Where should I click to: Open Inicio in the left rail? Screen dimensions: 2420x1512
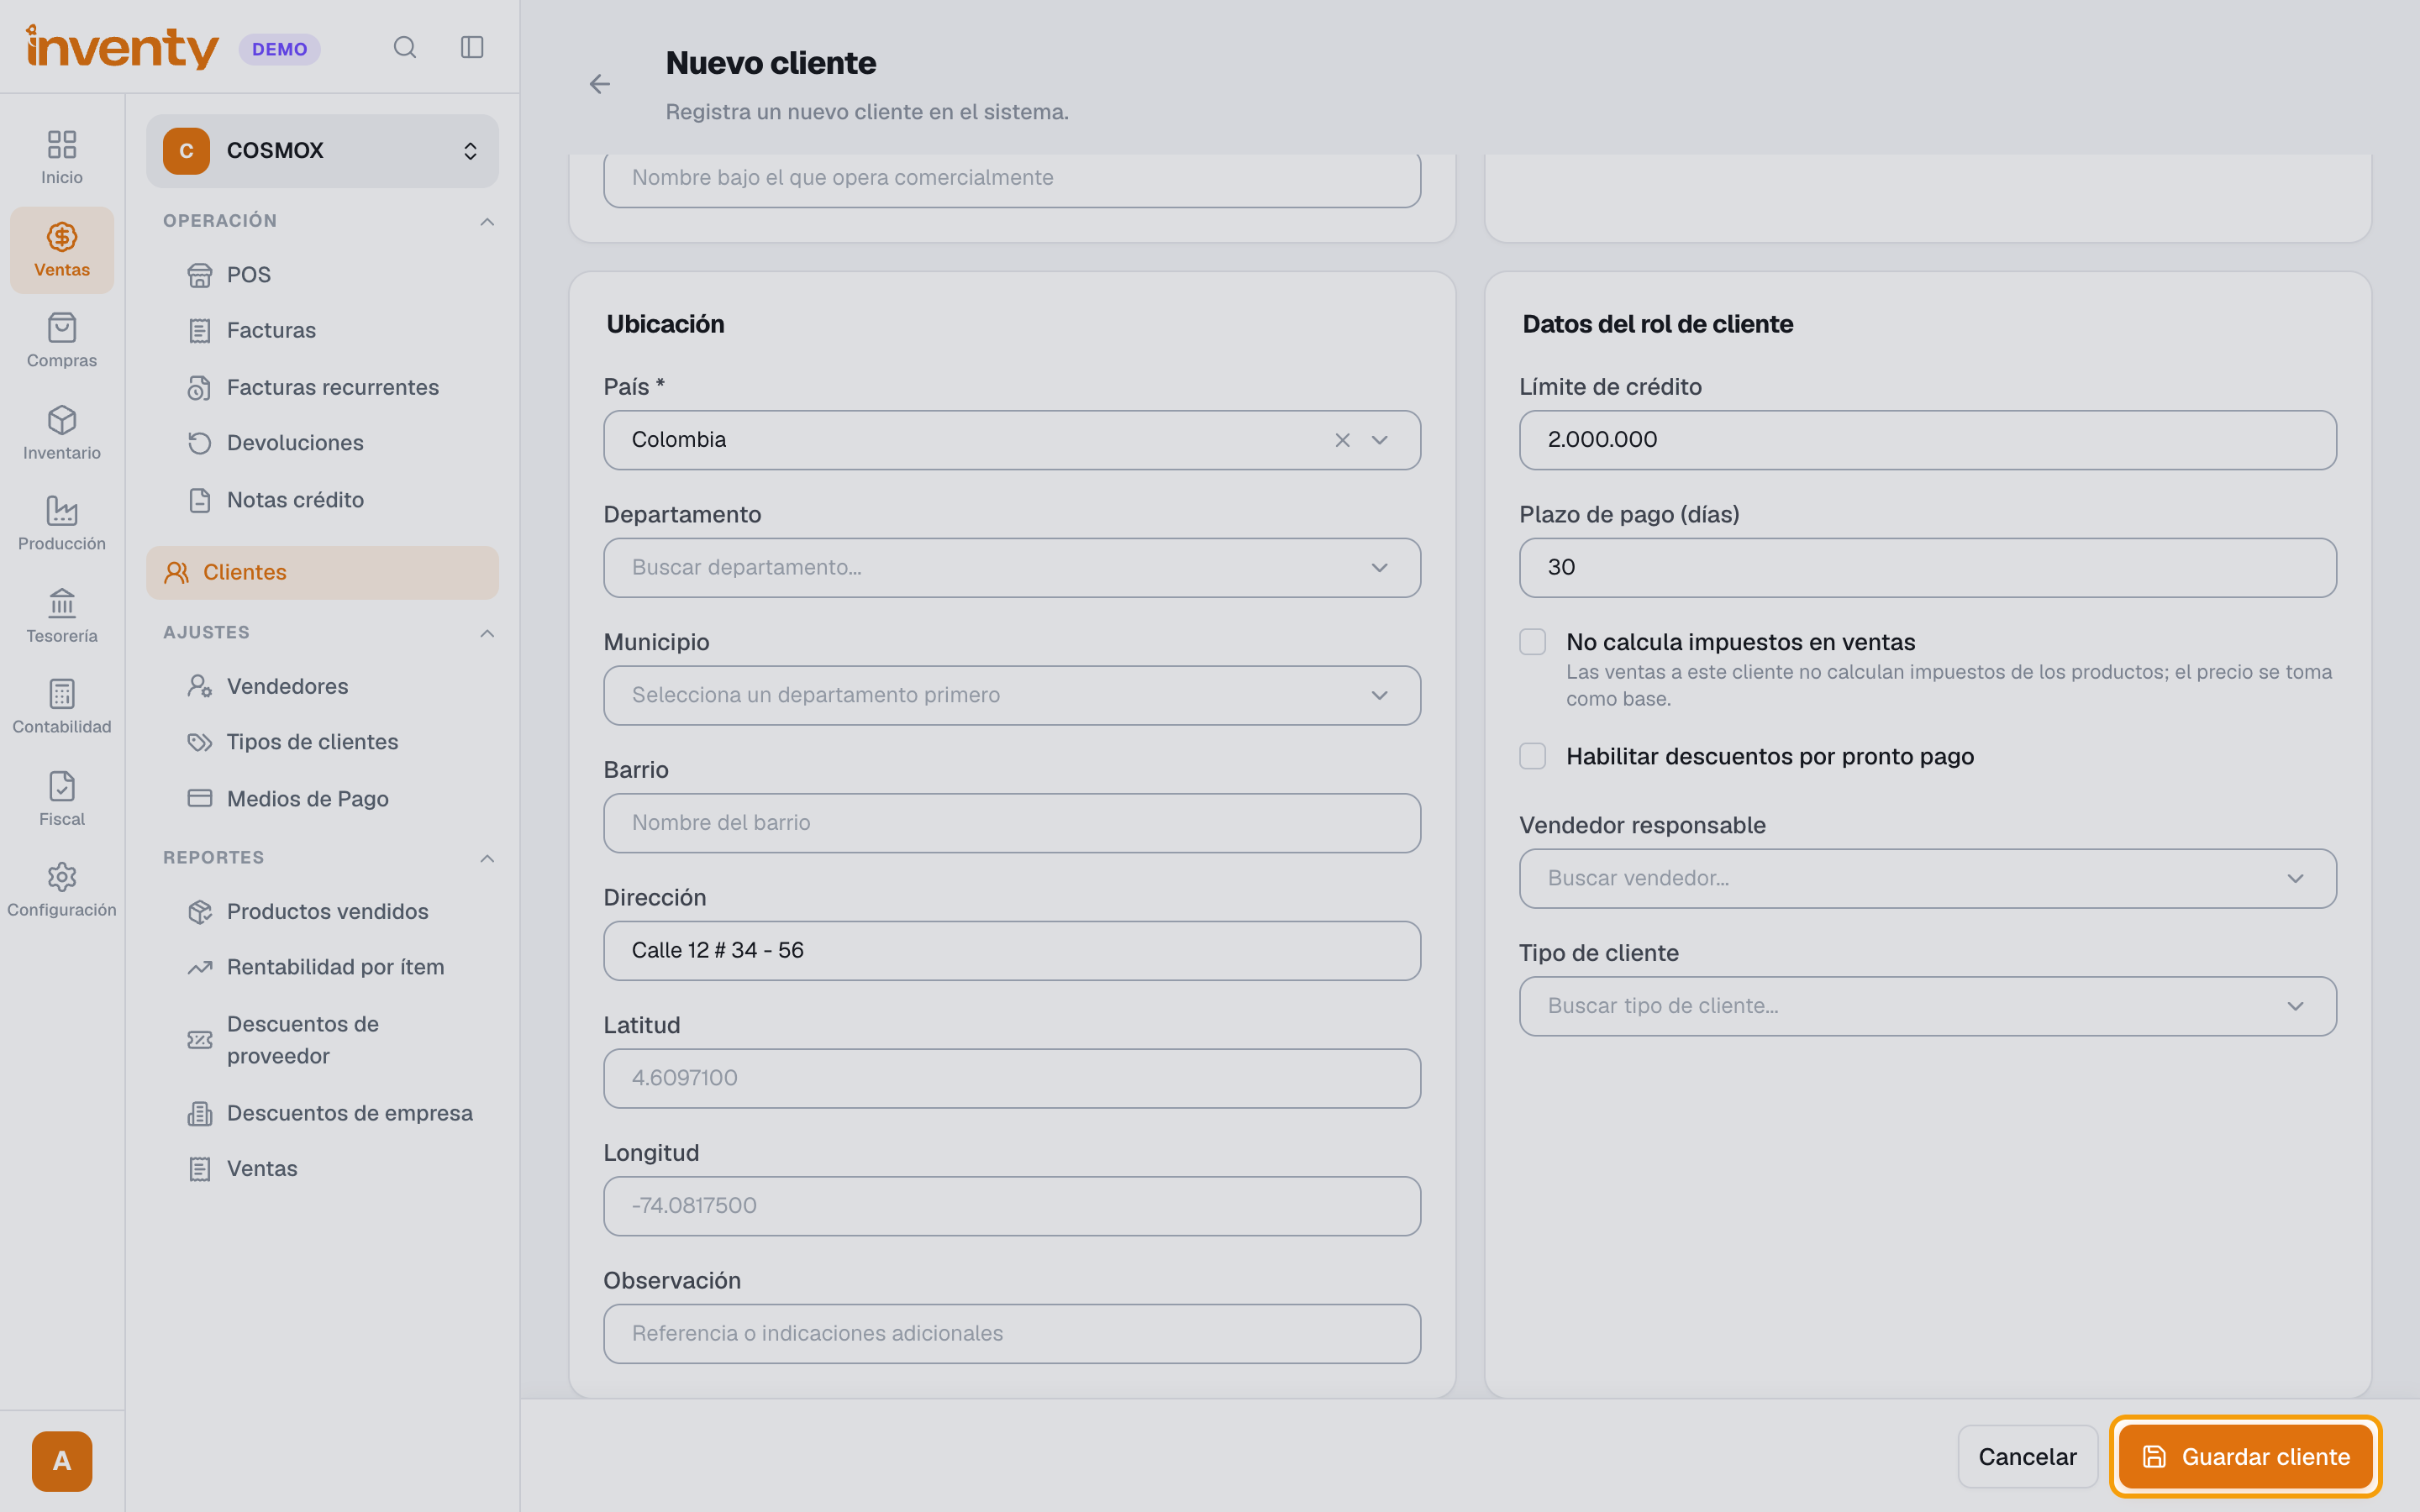point(62,157)
